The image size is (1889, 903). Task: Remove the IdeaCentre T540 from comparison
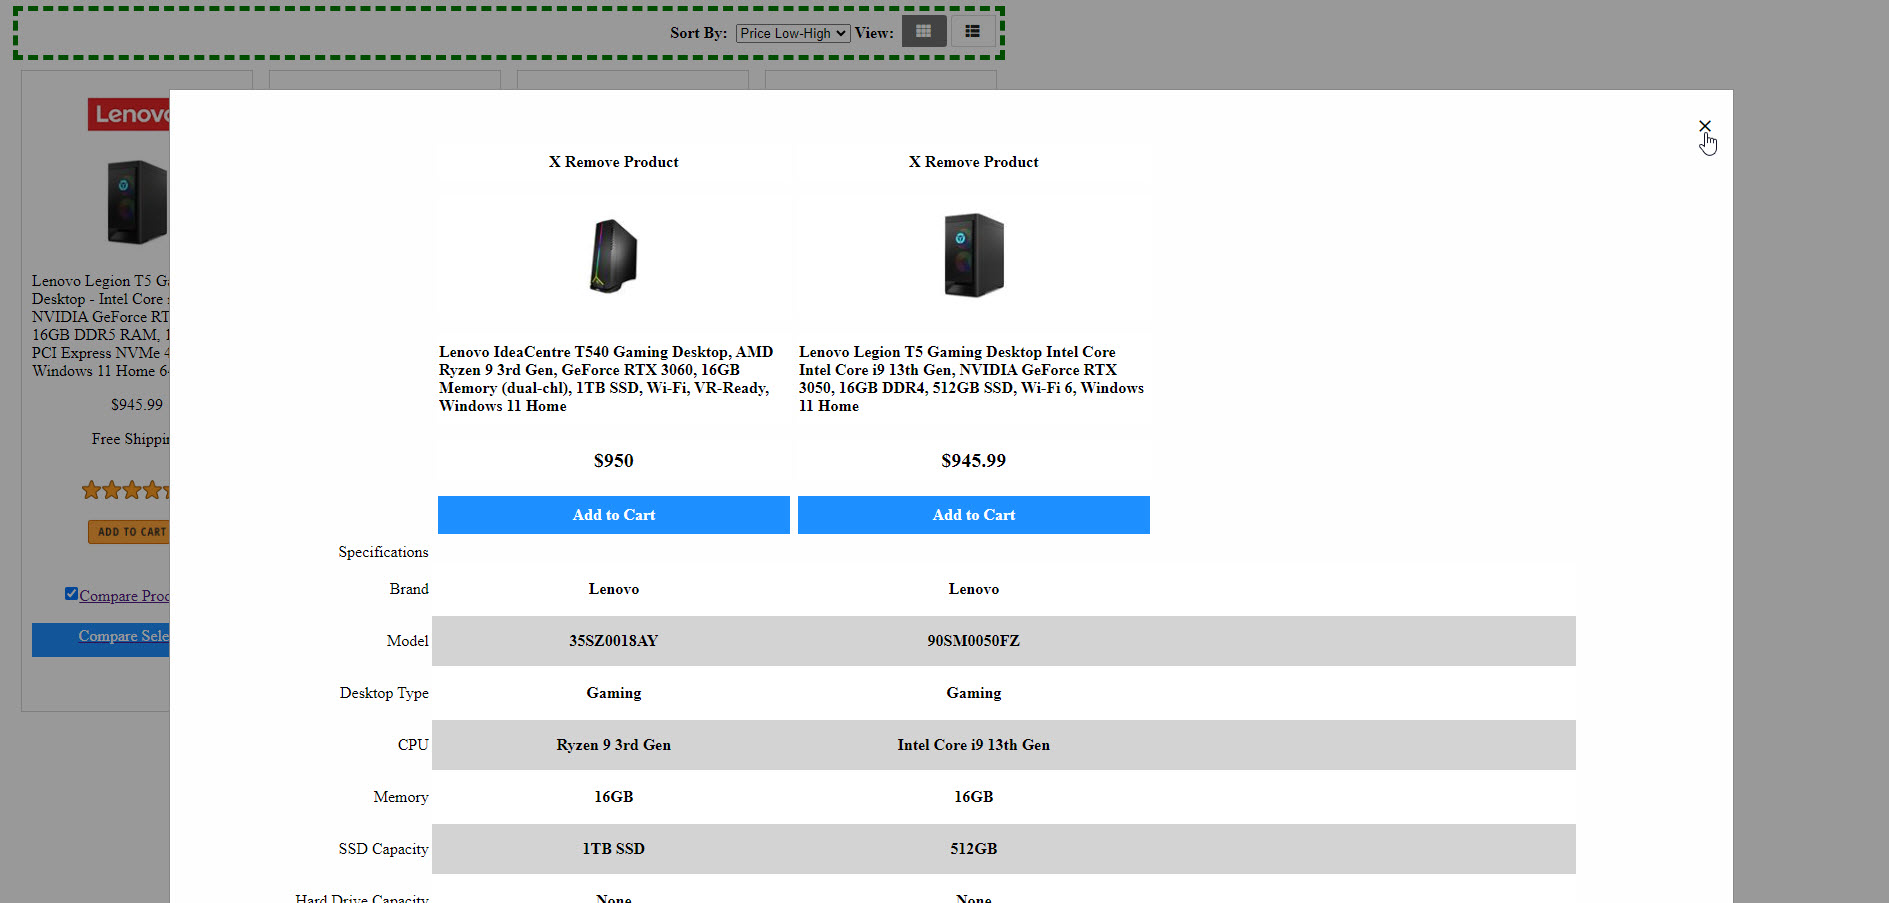613,162
